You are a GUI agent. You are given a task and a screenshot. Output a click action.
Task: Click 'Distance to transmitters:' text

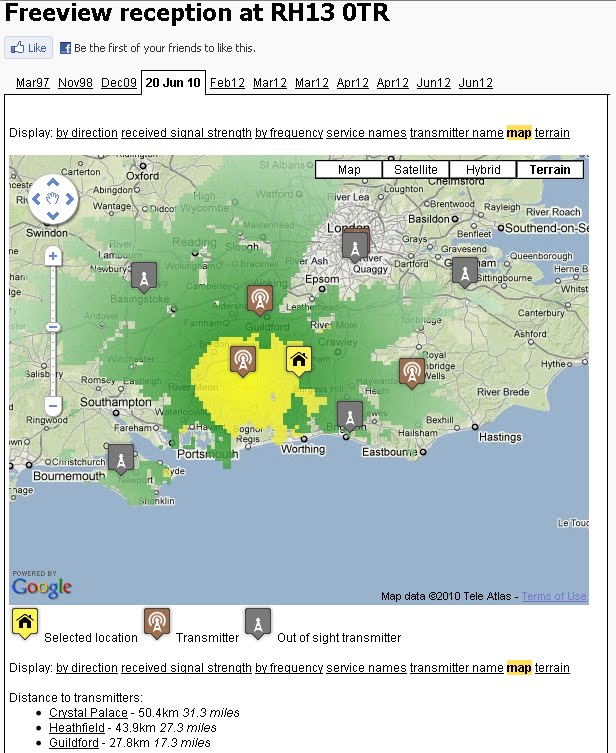pyautogui.click(x=76, y=698)
